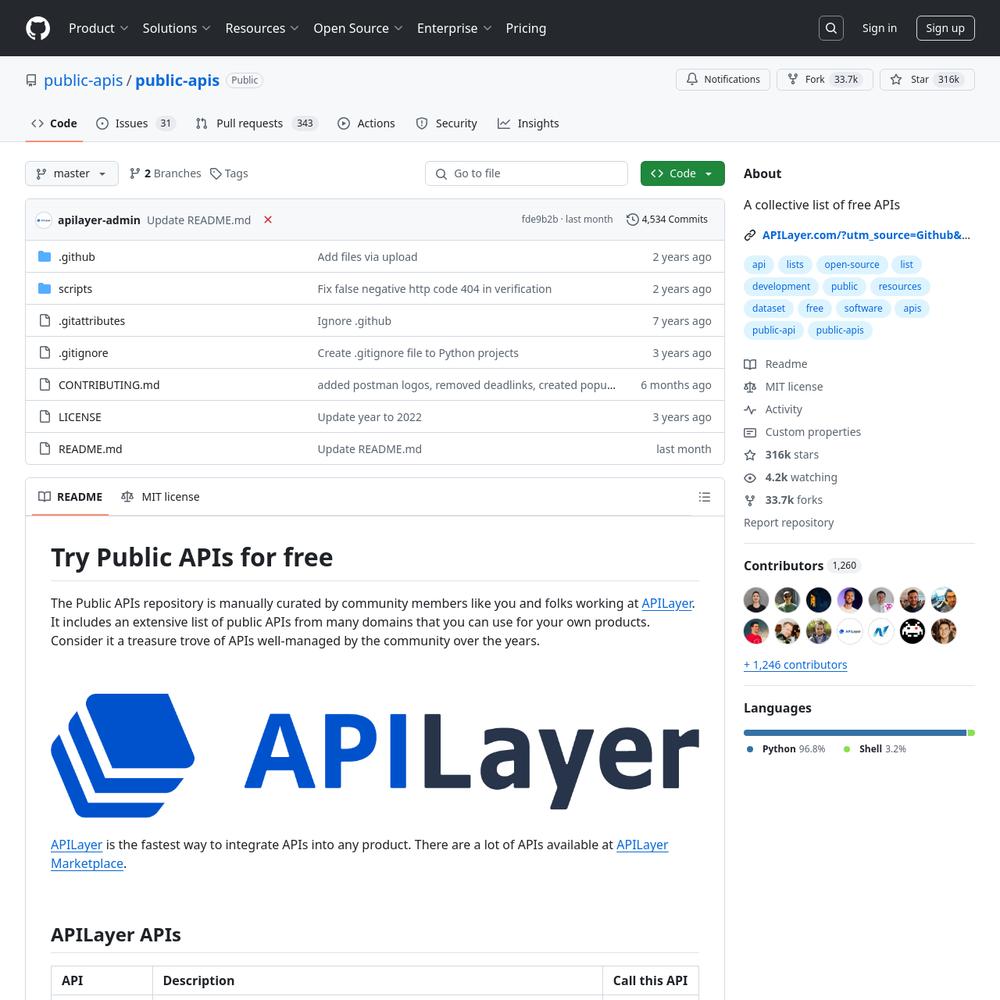Click the .gitattributes file icon
This screenshot has width=1000, height=1000.
click(45, 320)
